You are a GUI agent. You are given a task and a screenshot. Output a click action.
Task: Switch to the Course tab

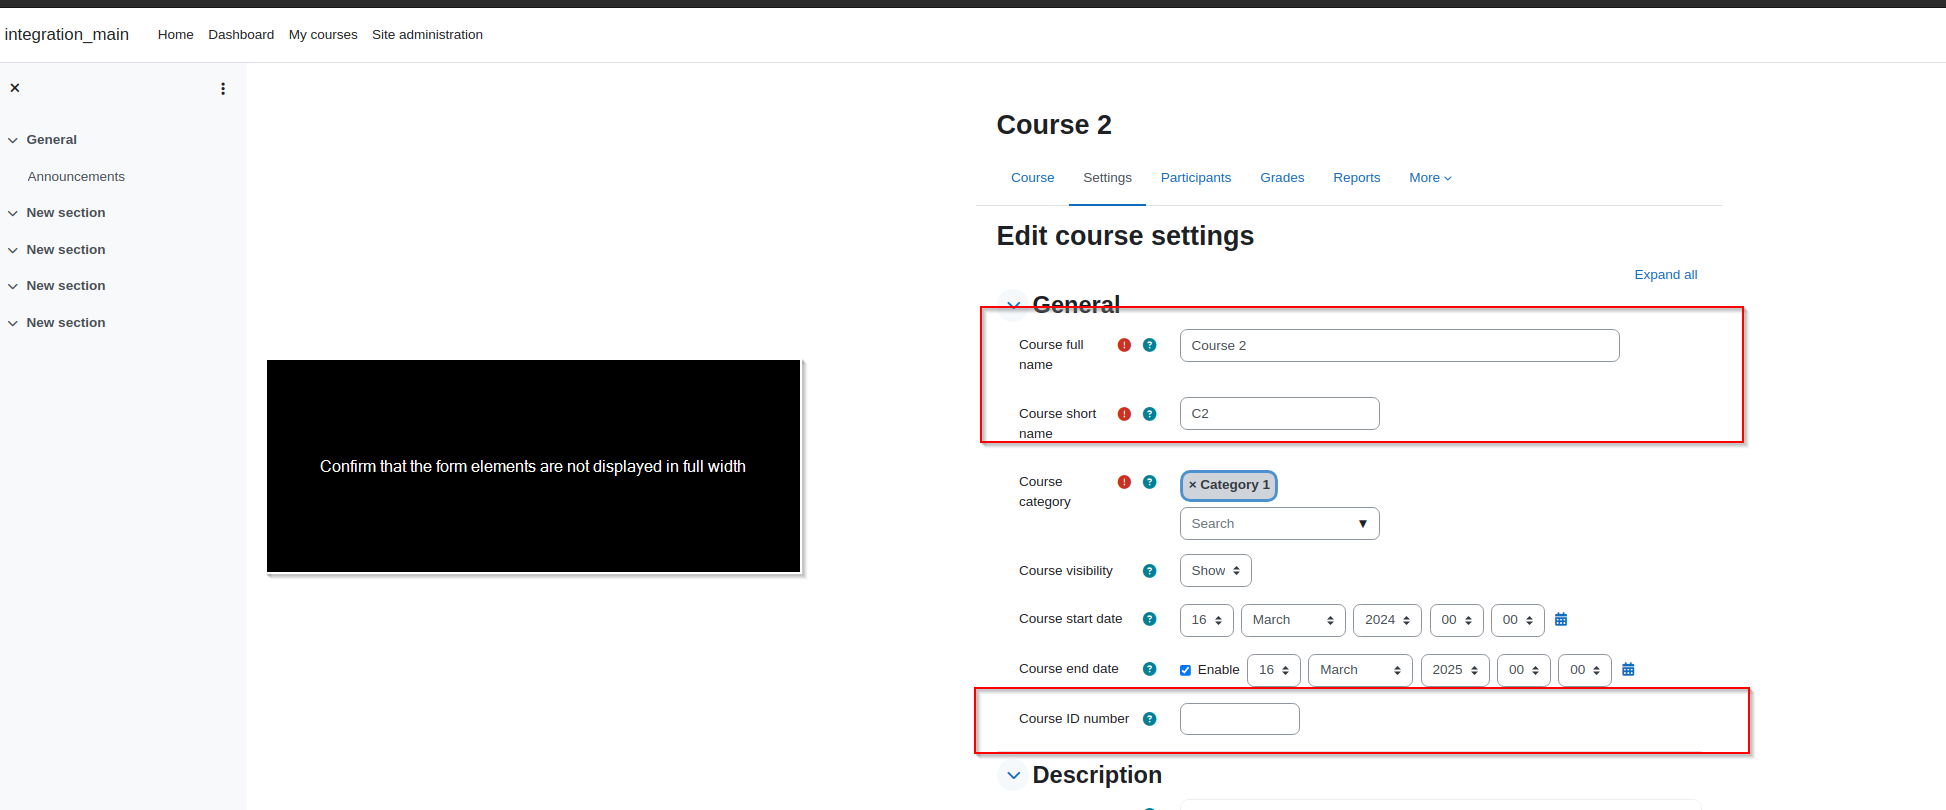[1032, 178]
